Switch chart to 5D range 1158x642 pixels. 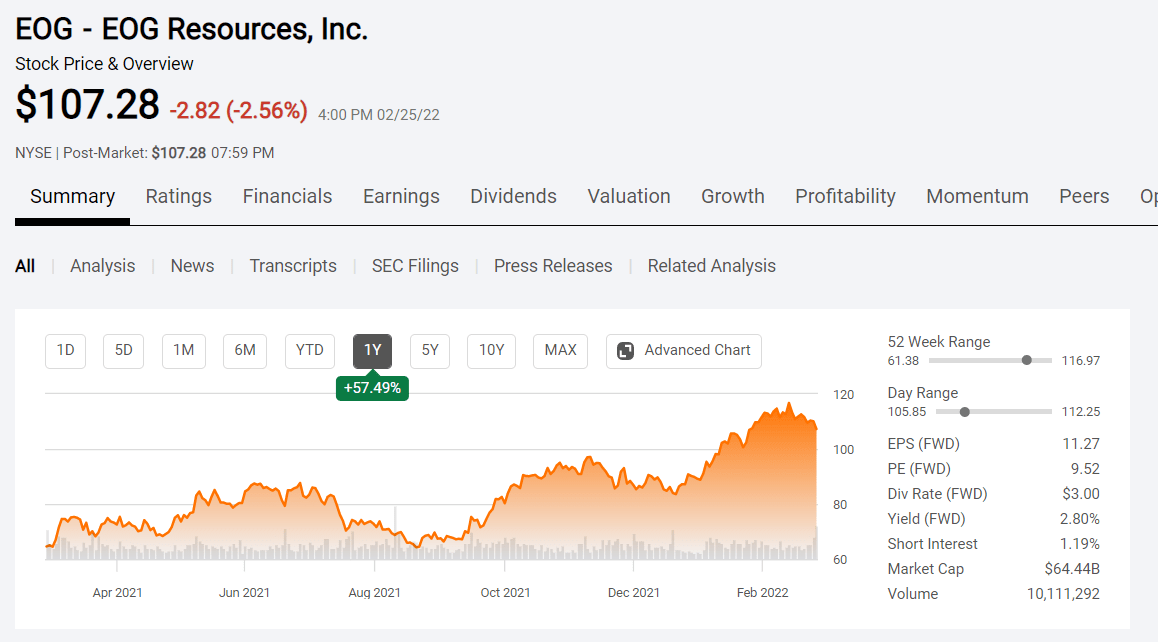pos(124,351)
